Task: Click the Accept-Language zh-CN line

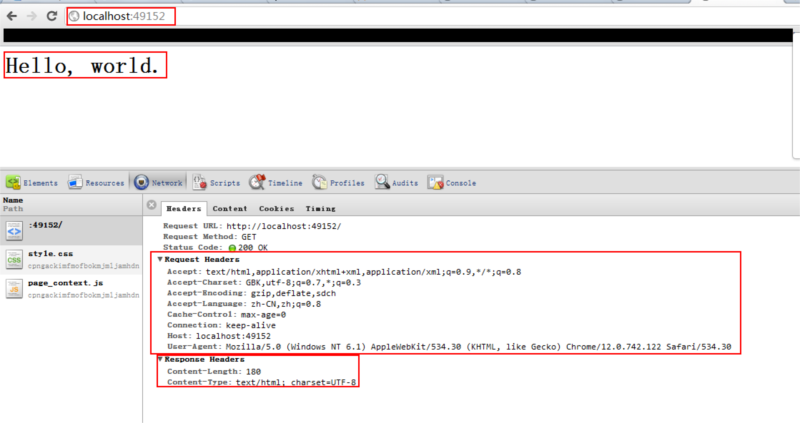Action: (x=244, y=304)
